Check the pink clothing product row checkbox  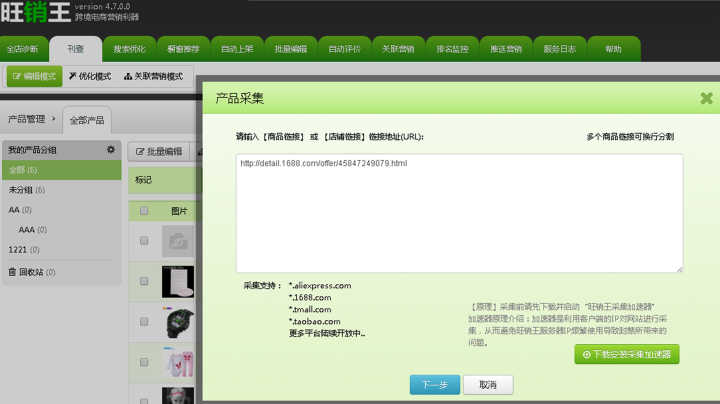tap(144, 362)
